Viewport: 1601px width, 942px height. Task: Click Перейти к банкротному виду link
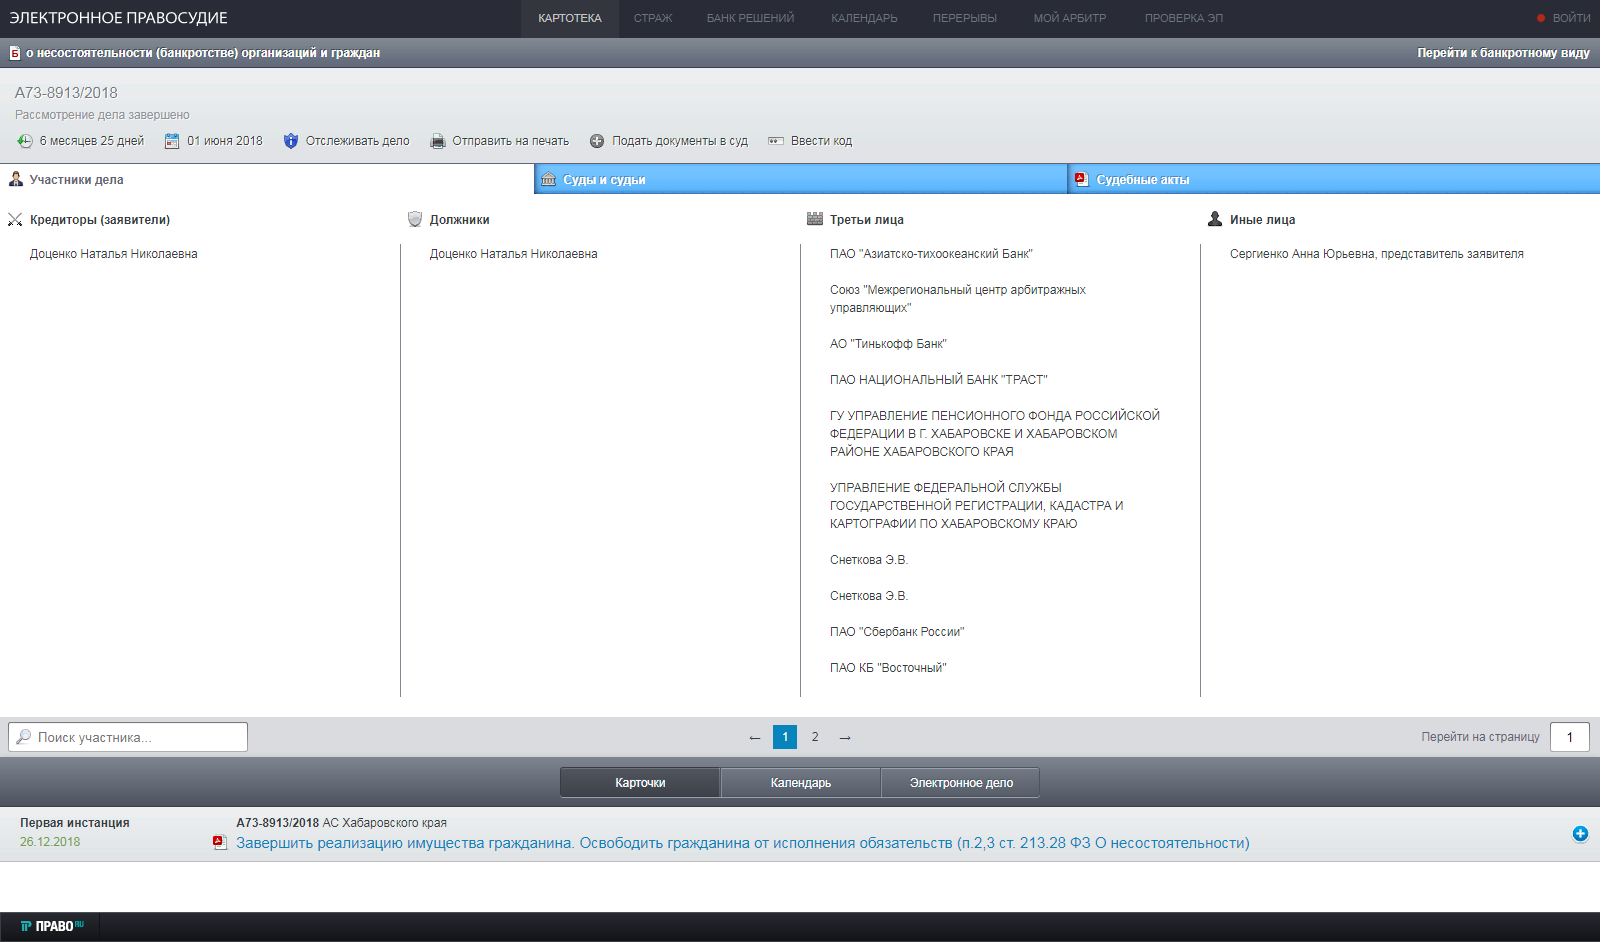coord(1502,53)
